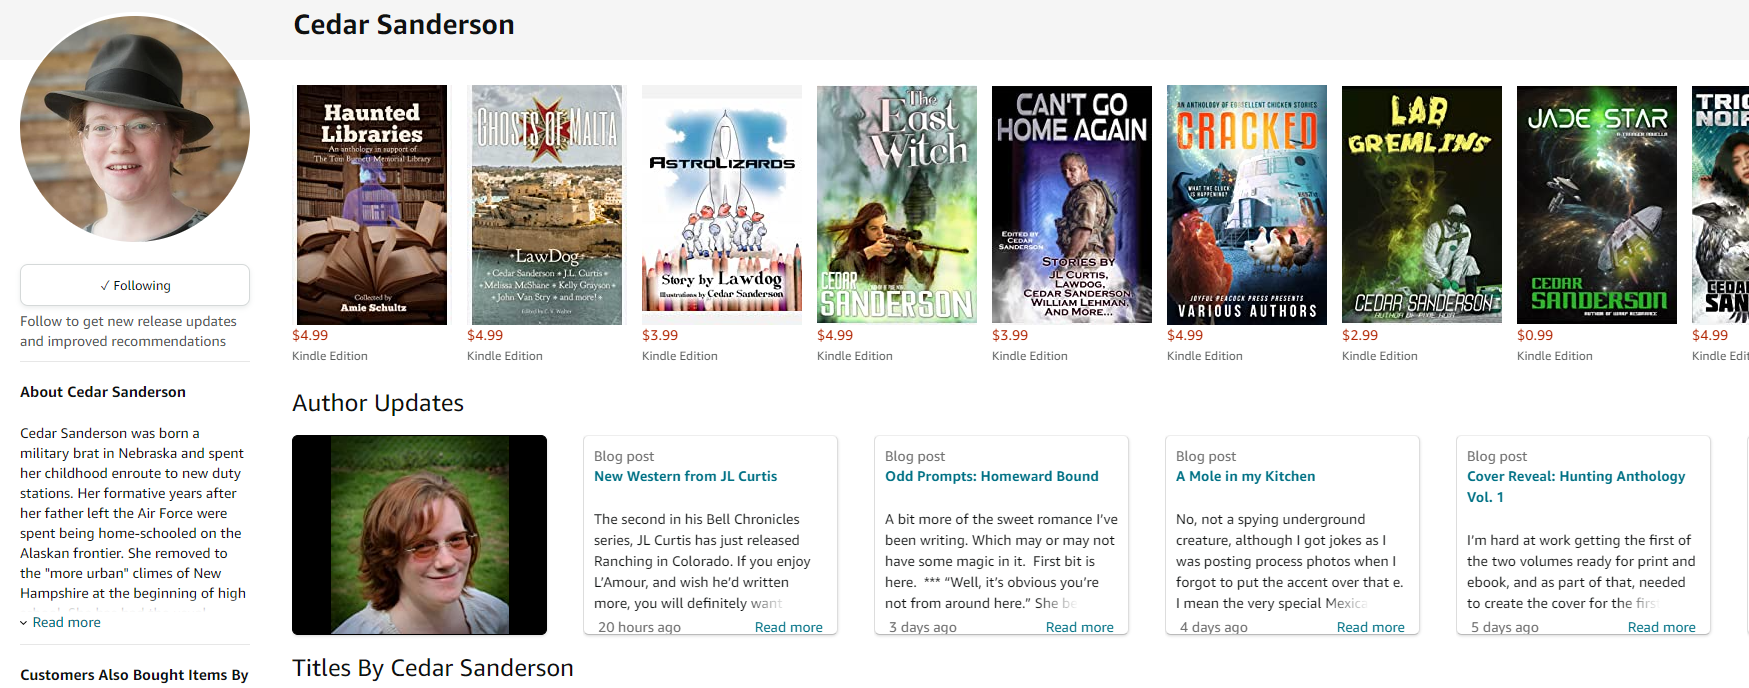Image resolution: width=1749 pixels, height=688 pixels.
Task: Click Read more on the 4 days ago post
Action: [1370, 627]
